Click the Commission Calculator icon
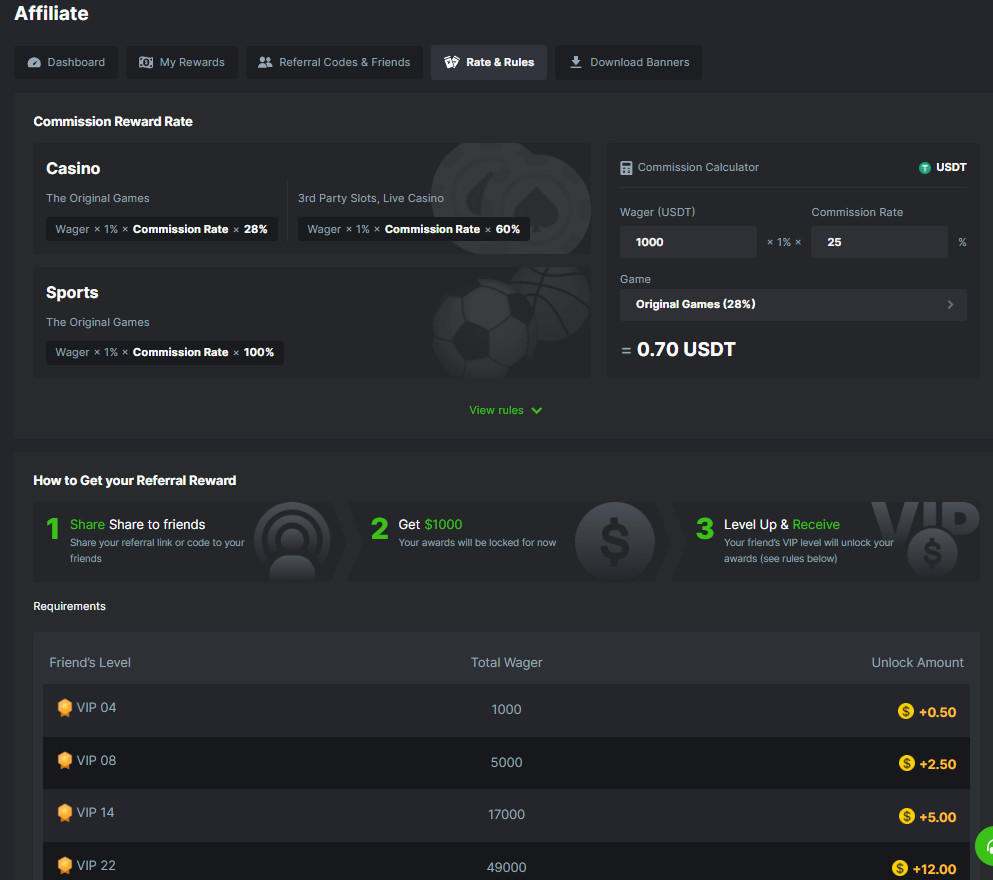Viewport: 993px width, 880px height. [626, 168]
